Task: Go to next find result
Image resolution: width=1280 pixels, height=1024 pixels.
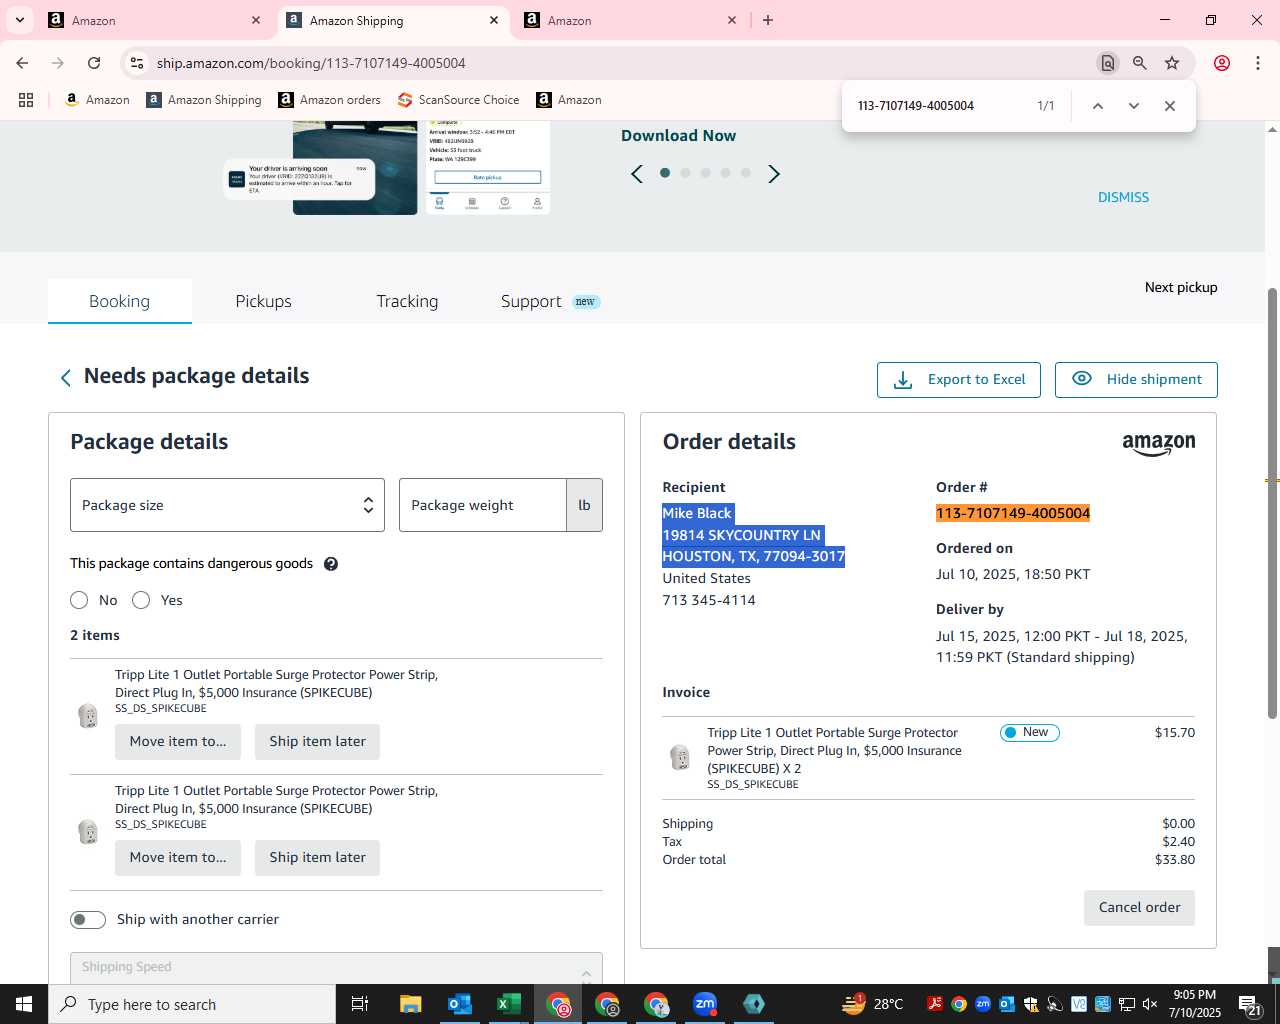Action: coord(1133,106)
